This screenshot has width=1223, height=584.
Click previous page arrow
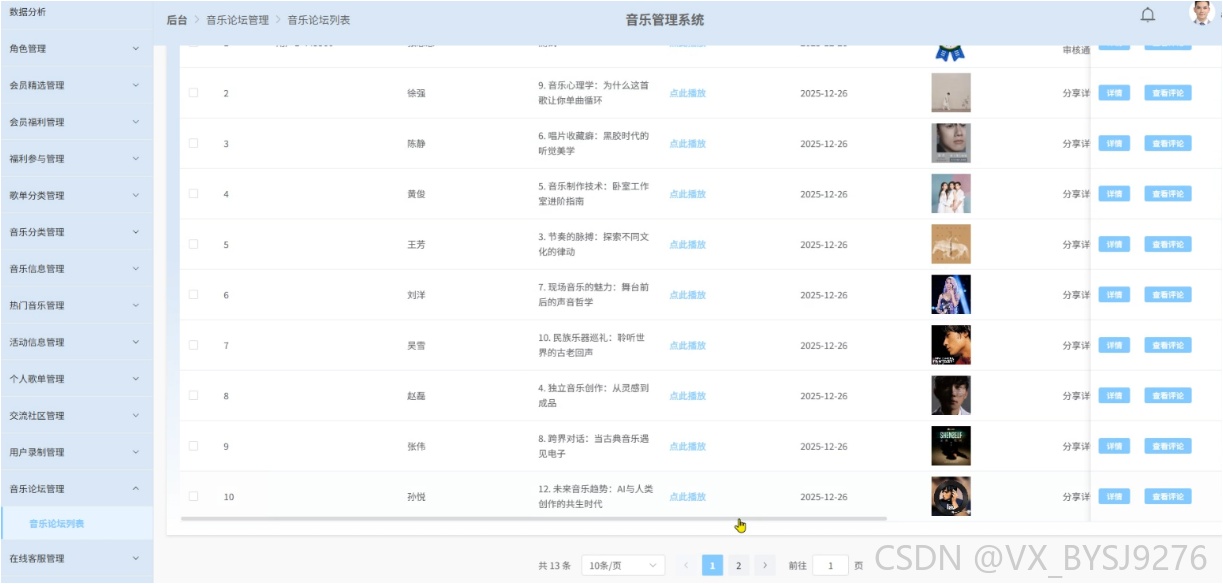pyautogui.click(x=686, y=565)
